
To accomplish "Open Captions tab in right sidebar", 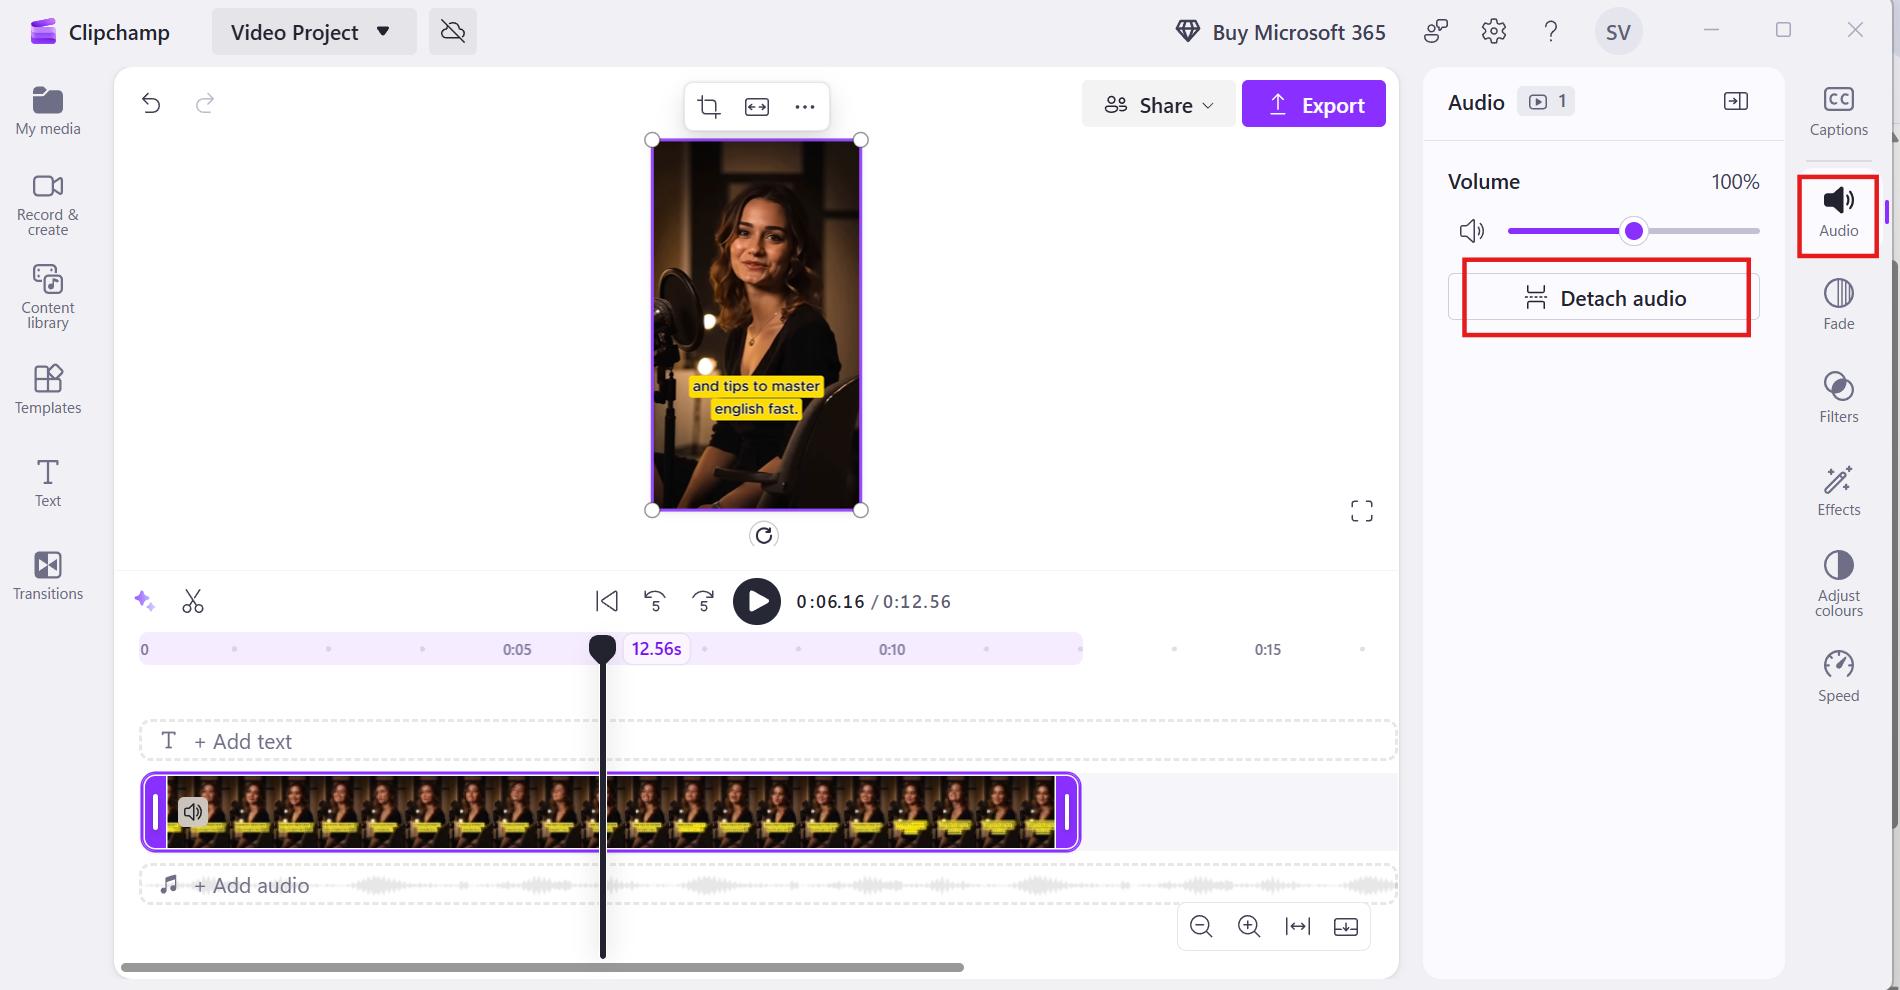I will point(1838,112).
